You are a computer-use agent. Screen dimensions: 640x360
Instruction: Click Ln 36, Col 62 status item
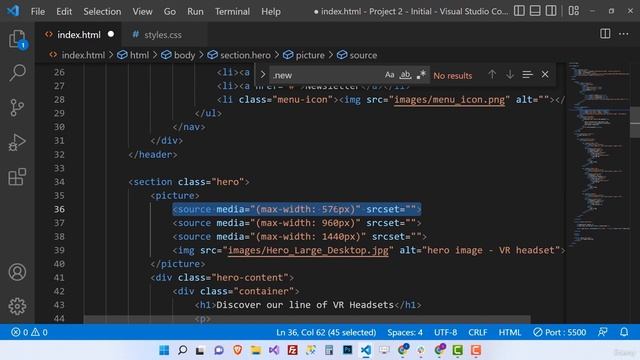pyautogui.click(x=326, y=332)
